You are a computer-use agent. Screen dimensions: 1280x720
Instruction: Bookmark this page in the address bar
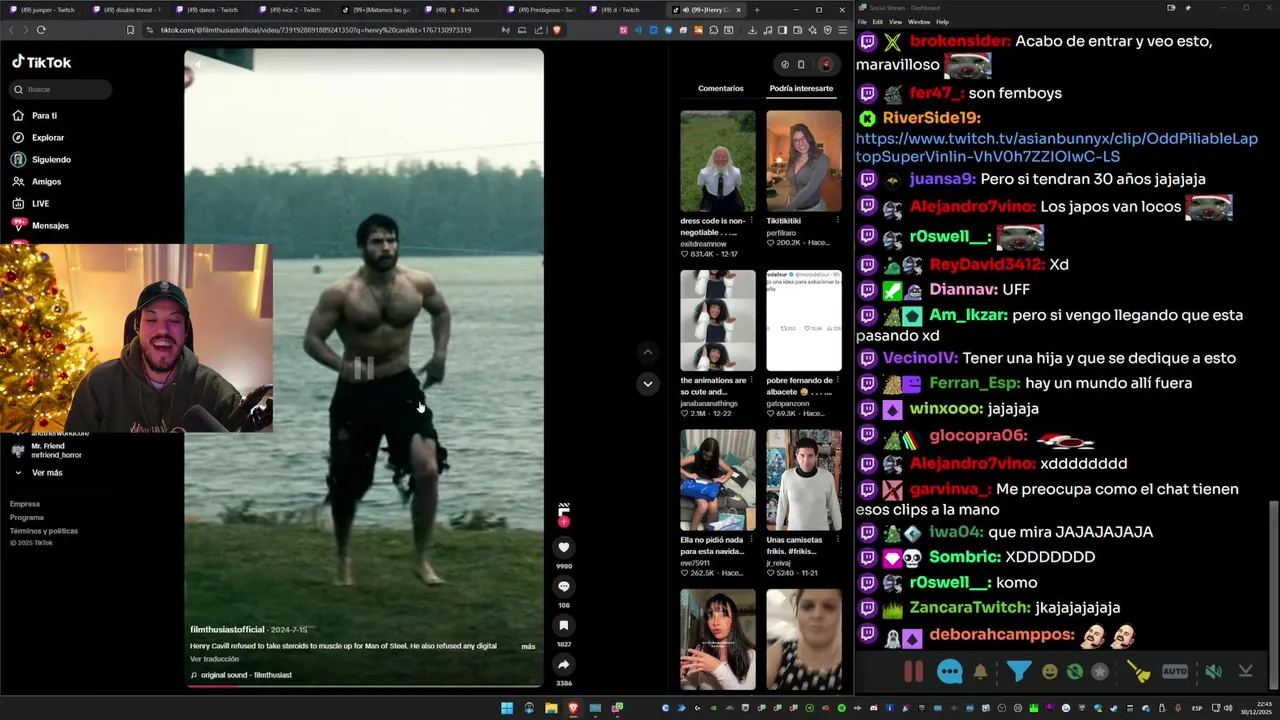[x=130, y=30]
